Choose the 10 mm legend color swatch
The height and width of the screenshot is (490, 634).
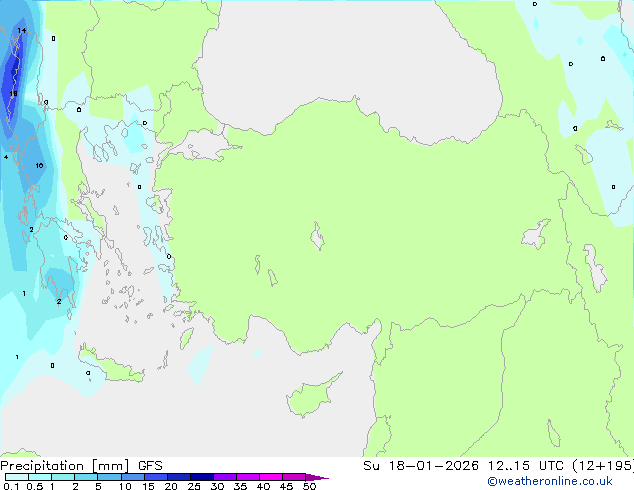[132, 477]
